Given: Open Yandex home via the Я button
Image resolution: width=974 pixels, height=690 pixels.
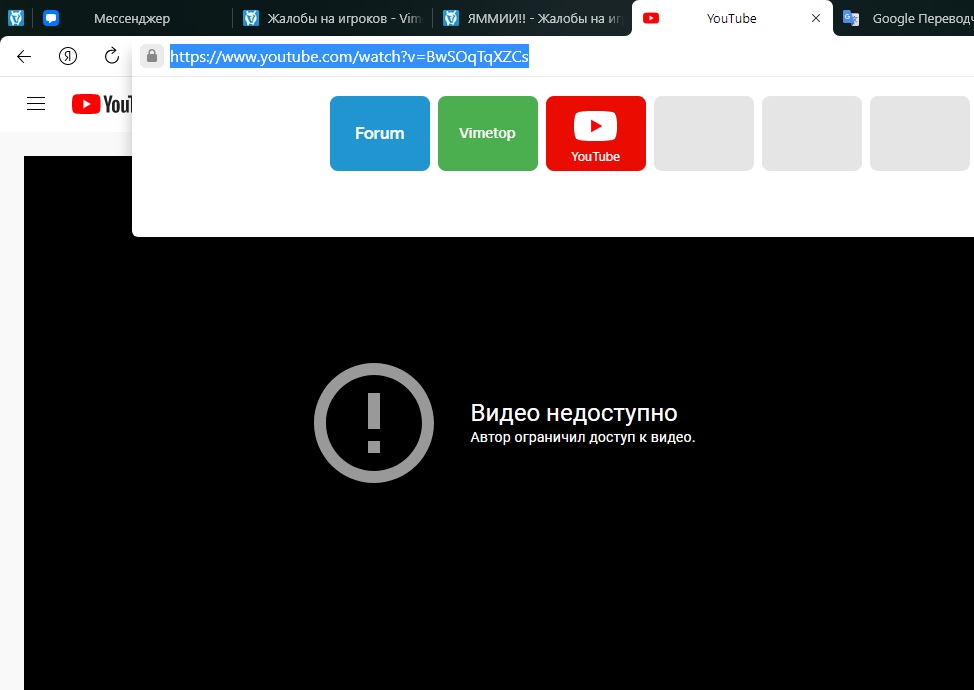Looking at the screenshot, I should click(x=68, y=56).
